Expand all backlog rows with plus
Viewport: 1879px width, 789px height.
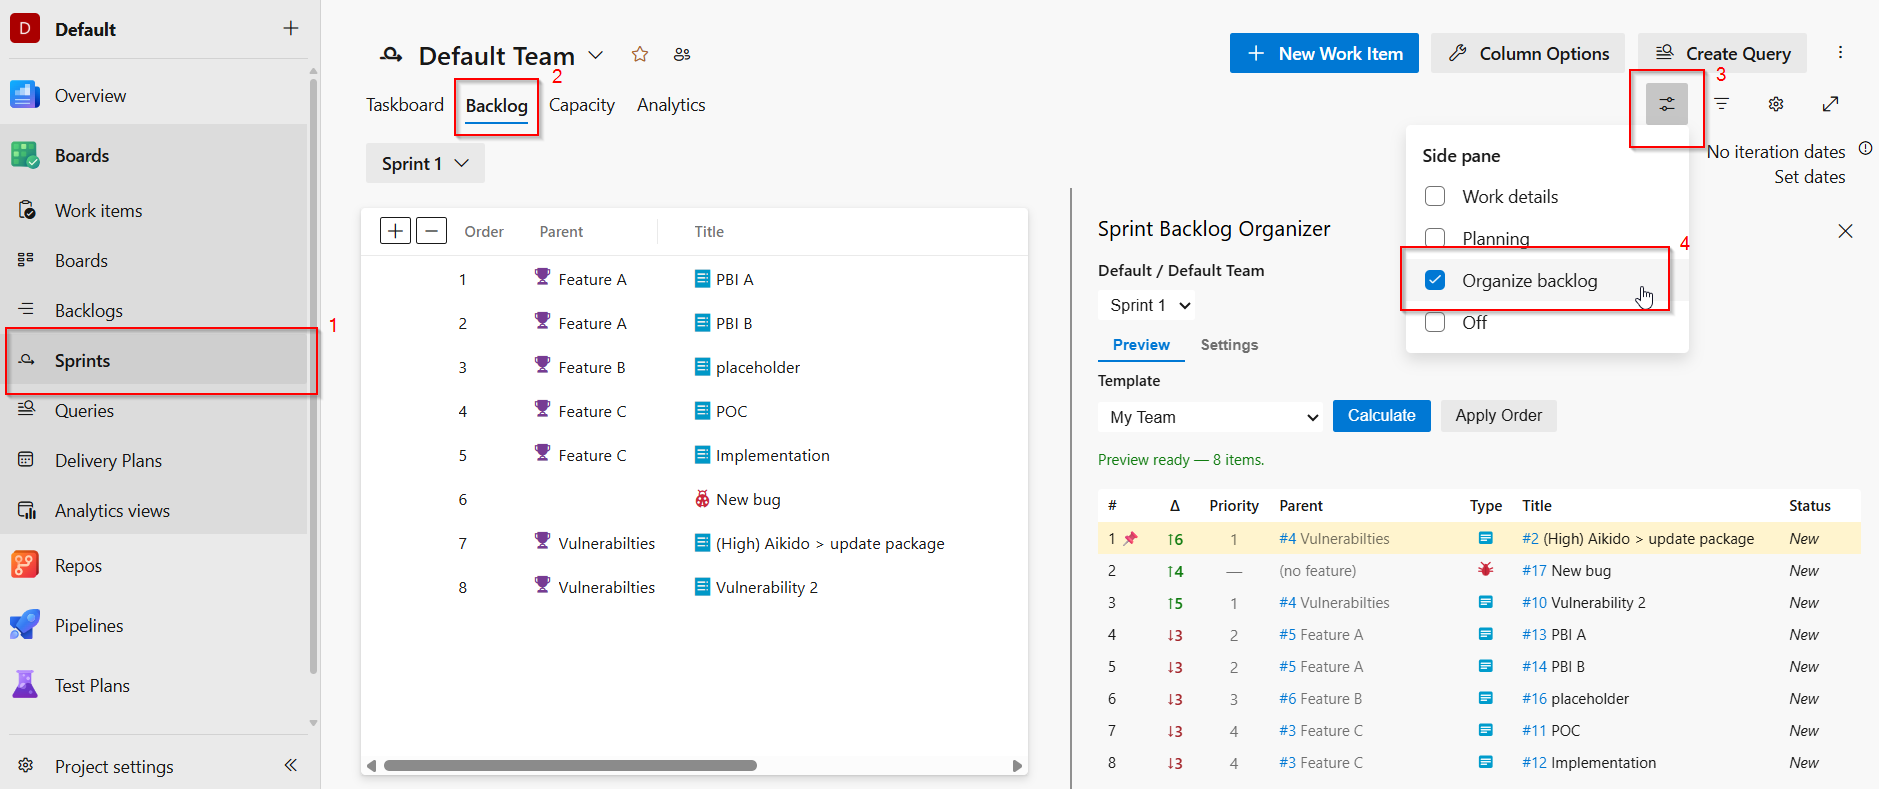(396, 231)
